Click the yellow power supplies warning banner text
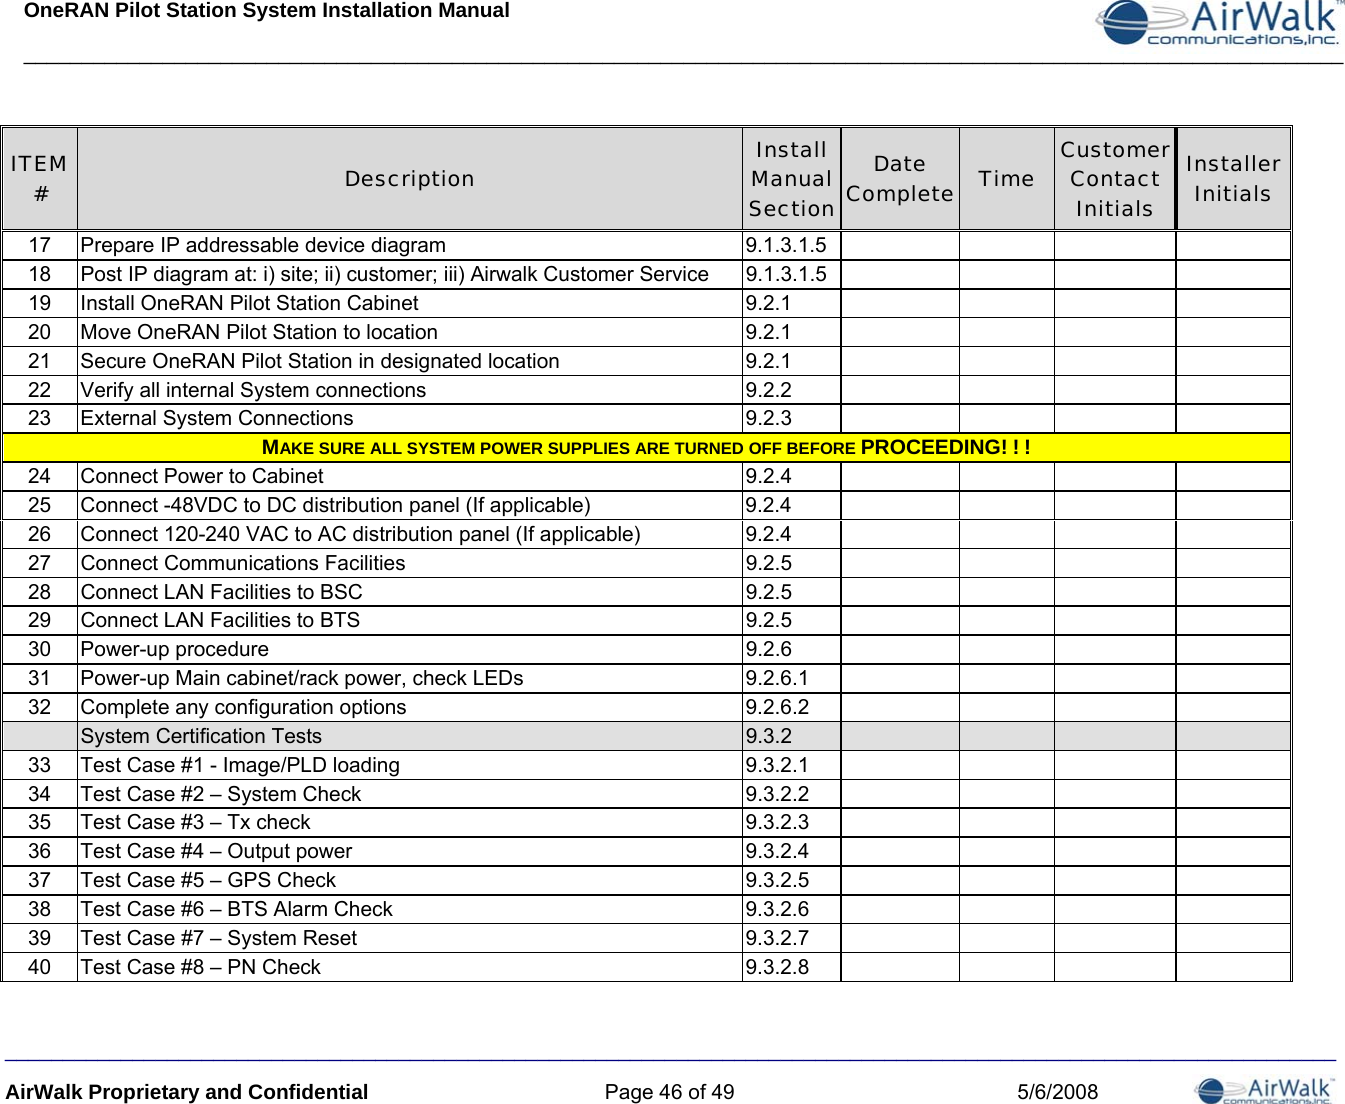This screenshot has height=1104, width=1345. click(x=646, y=447)
